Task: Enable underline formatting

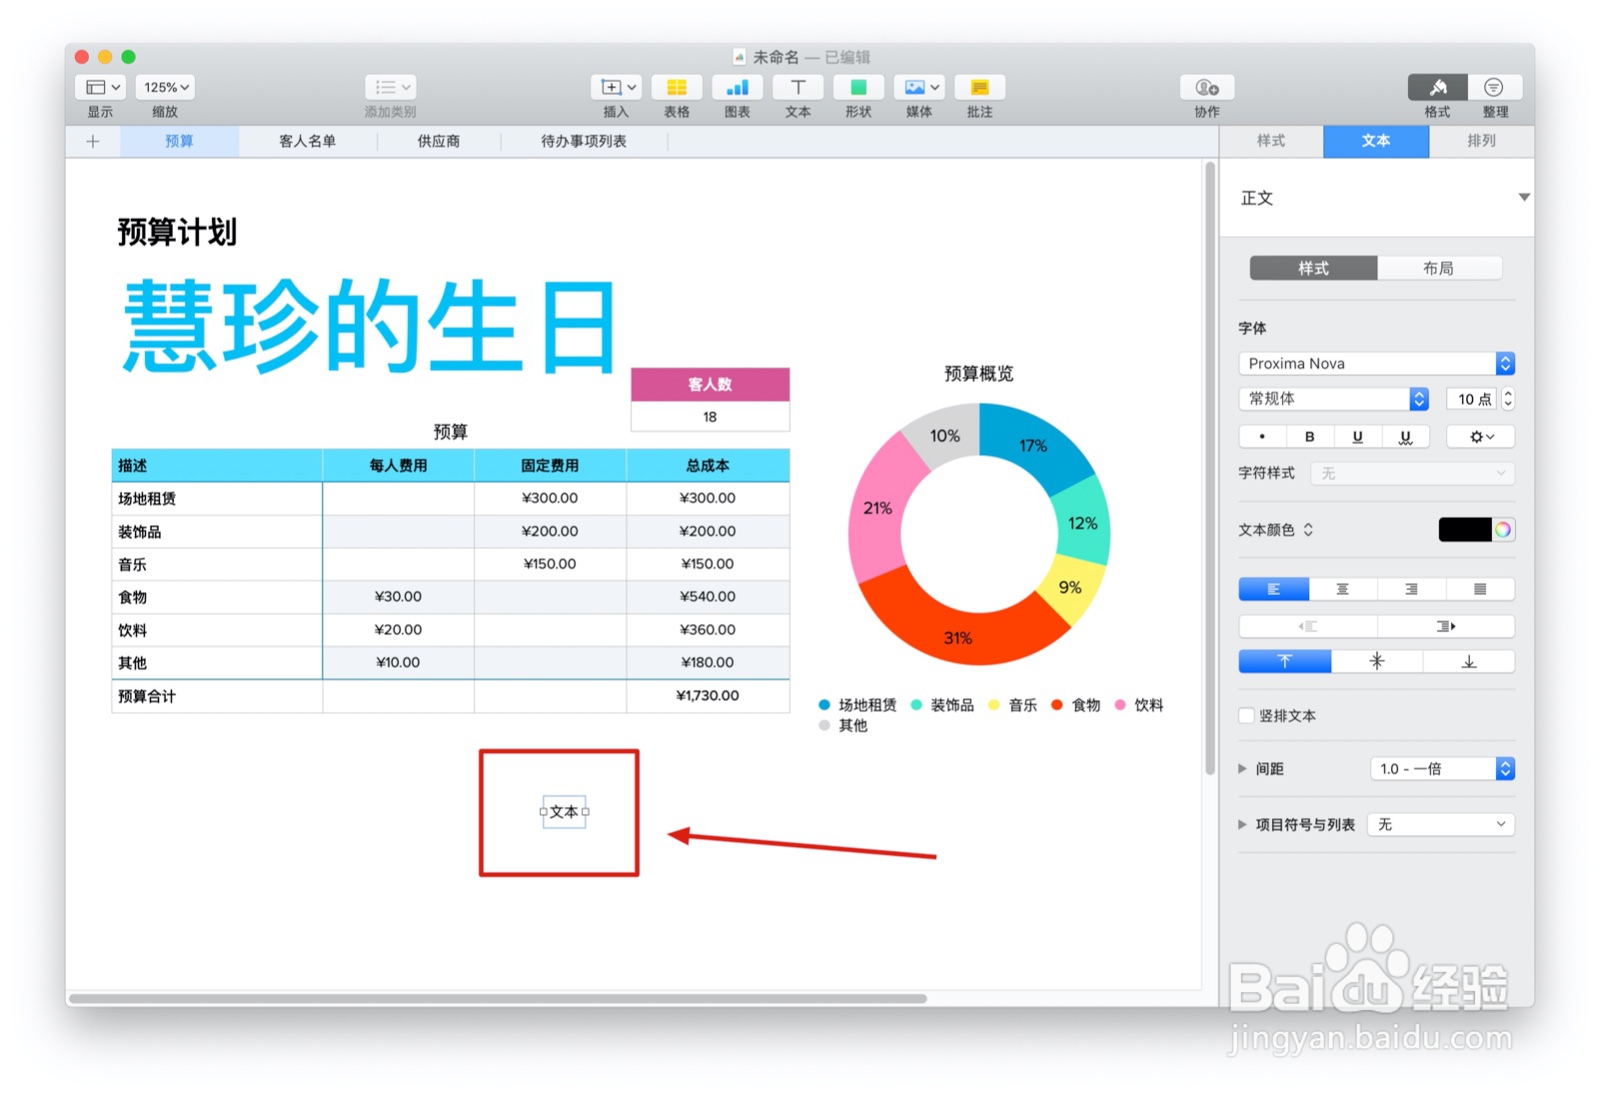Action: [1357, 436]
